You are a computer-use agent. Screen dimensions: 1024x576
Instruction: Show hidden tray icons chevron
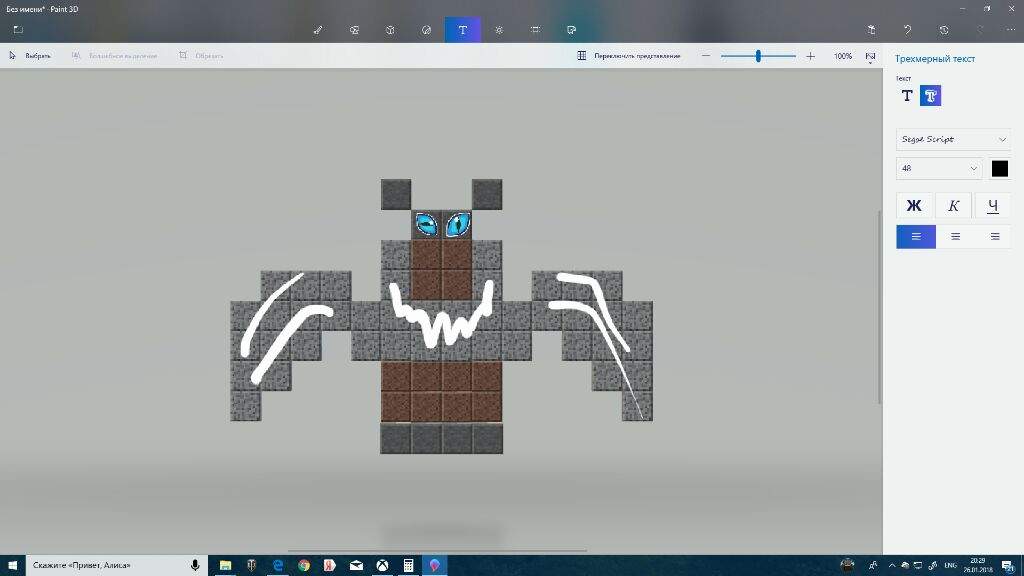tap(892, 566)
